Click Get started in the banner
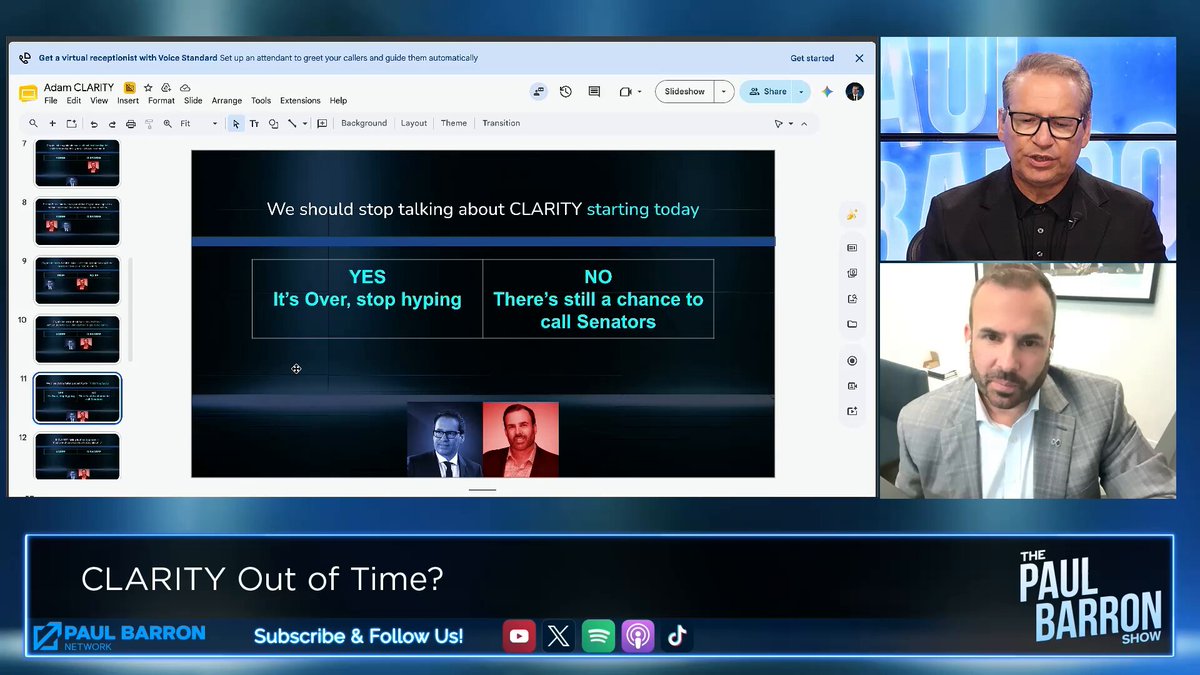This screenshot has width=1200, height=675. pos(812,58)
